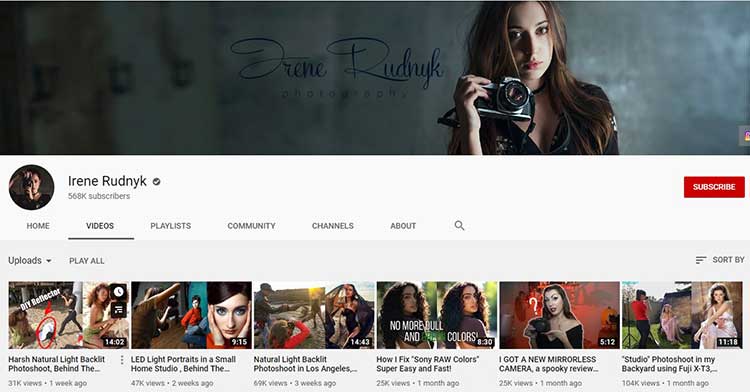This screenshot has height=392, width=750.
Task: Open the three-dot menu for Harsh Natural Light video
Action: click(122, 360)
